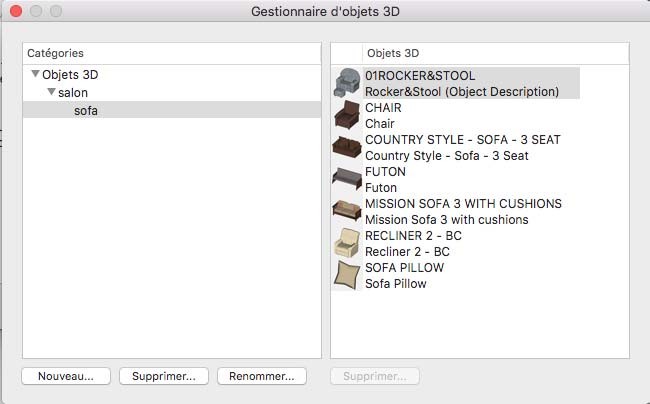650x404 pixels.
Task: Select MISSION SOFA 3 WITH CUSHIONS entry text
Action: 463,204
